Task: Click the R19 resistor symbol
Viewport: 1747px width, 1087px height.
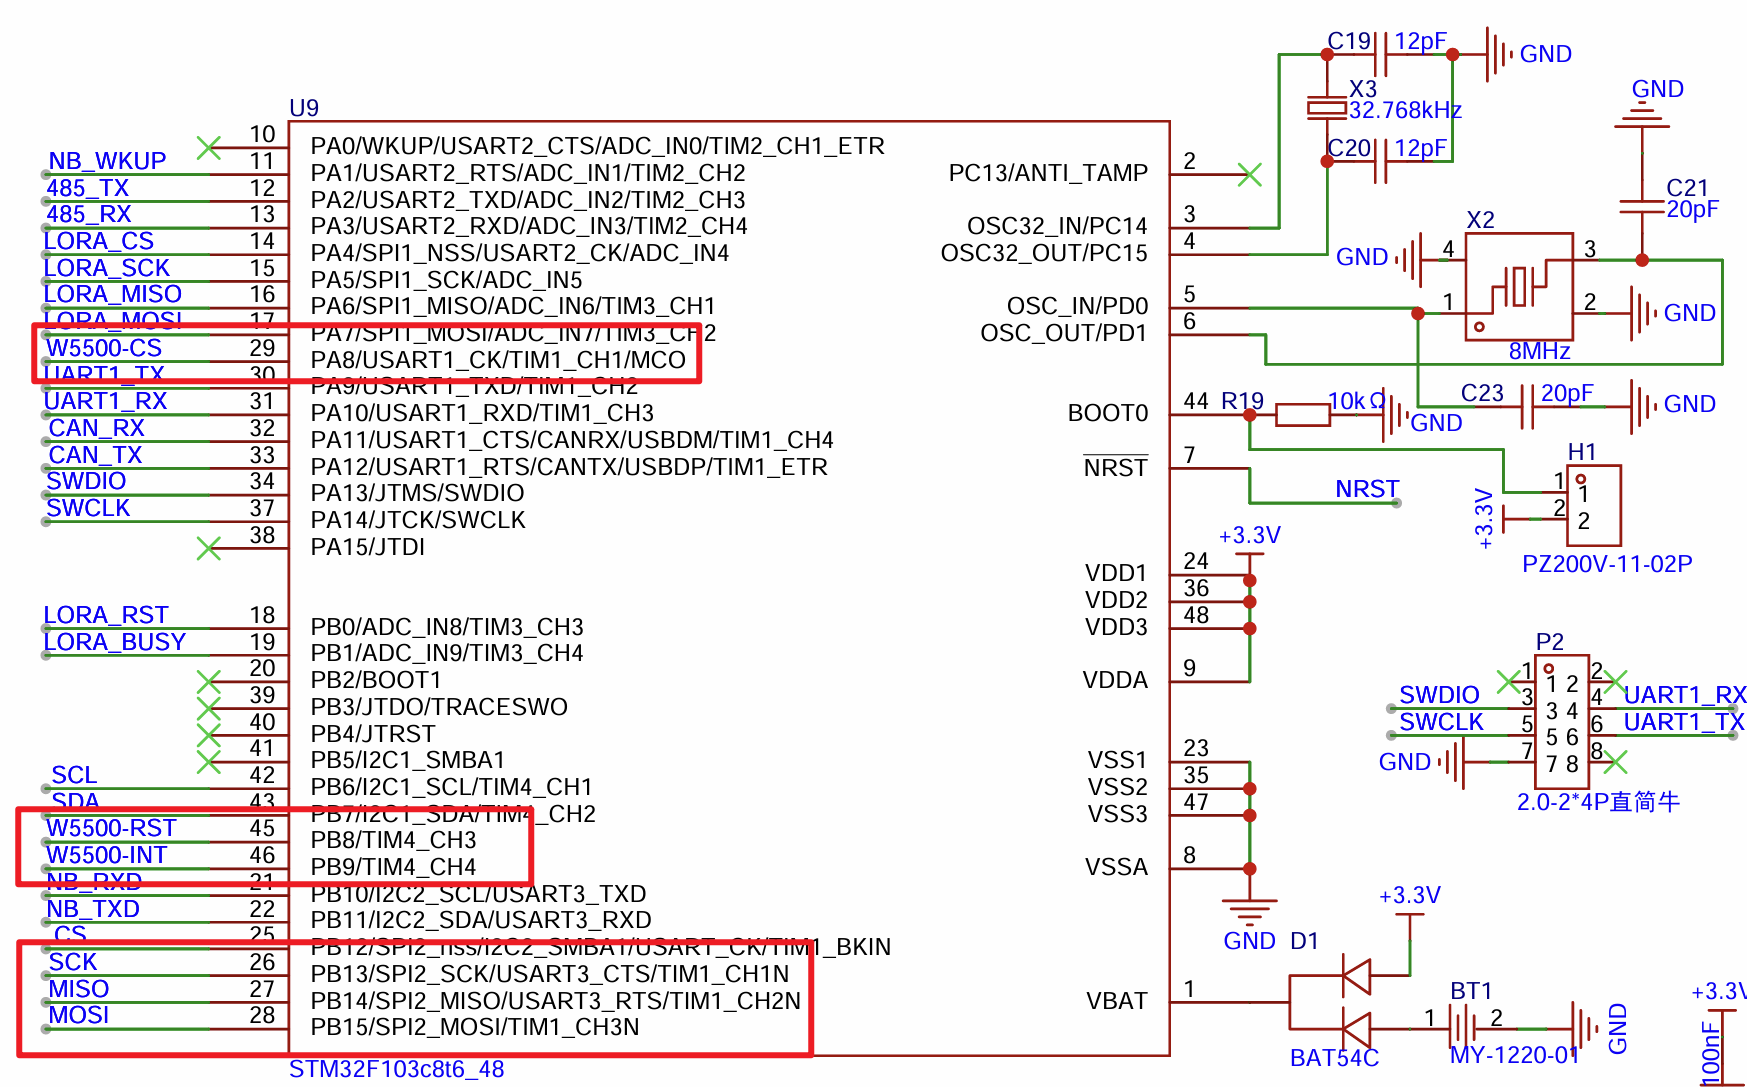Action: point(1302,414)
